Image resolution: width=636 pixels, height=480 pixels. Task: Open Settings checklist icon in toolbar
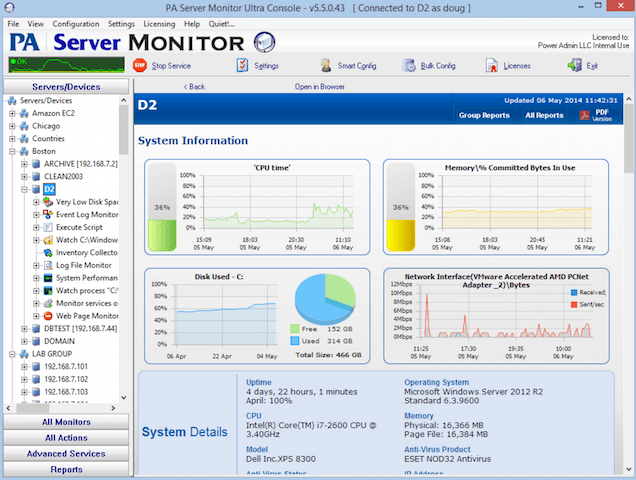click(242, 65)
